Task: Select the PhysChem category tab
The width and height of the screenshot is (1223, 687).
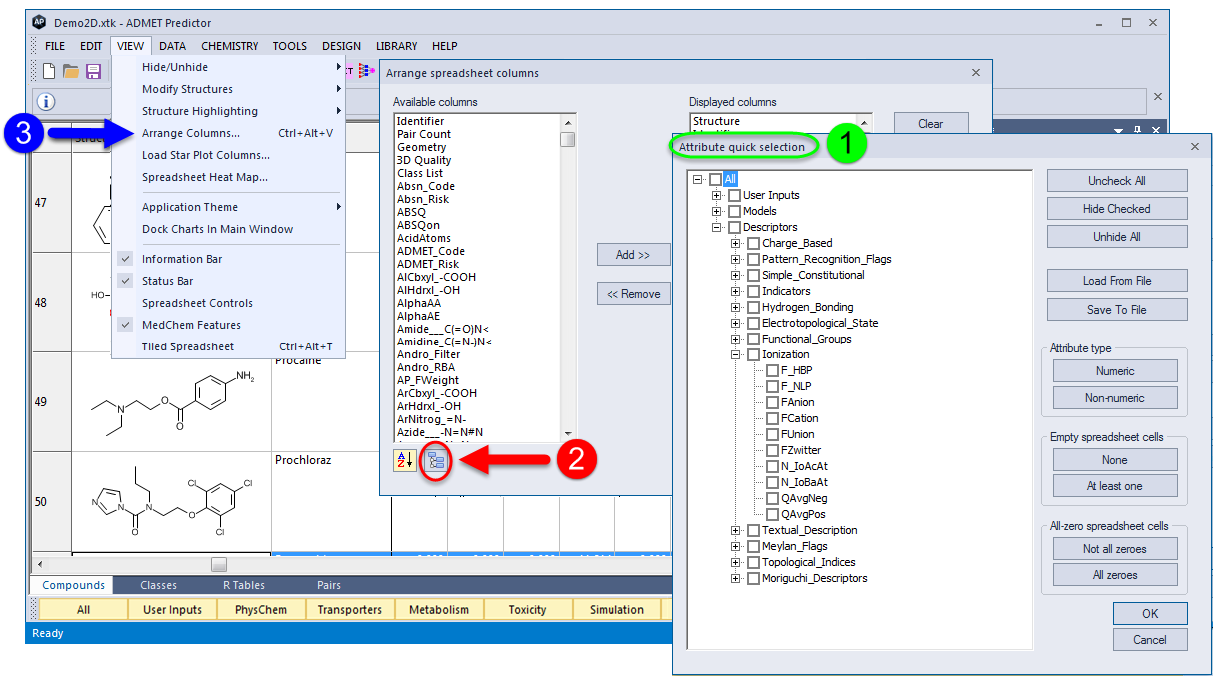Action: pos(261,609)
